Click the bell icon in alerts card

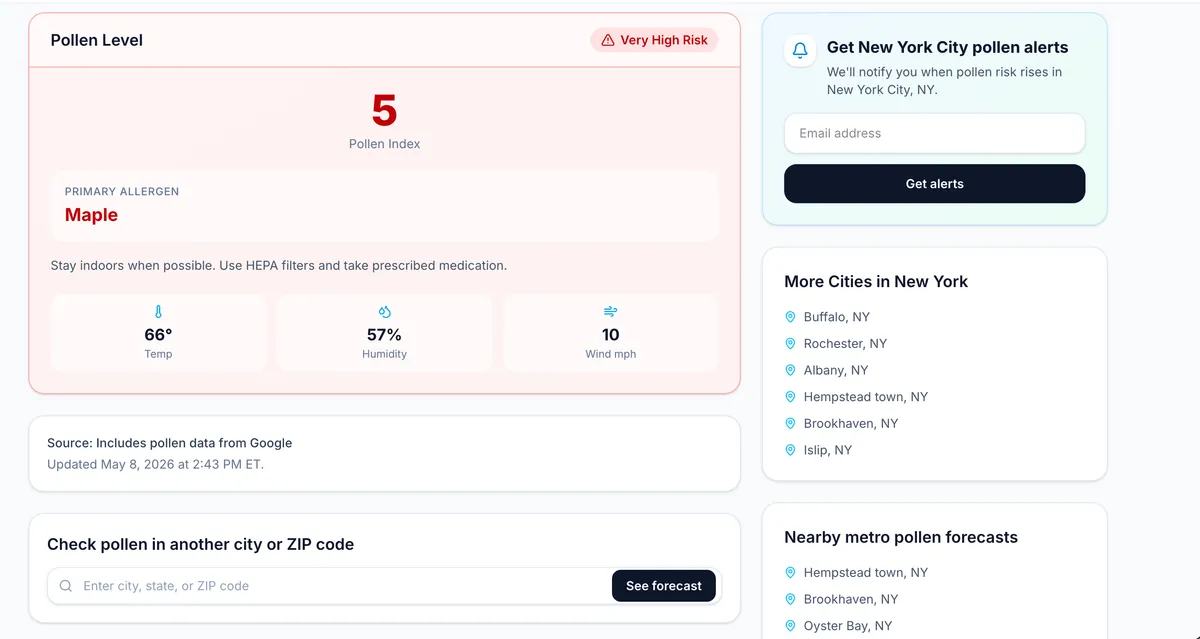coord(800,50)
